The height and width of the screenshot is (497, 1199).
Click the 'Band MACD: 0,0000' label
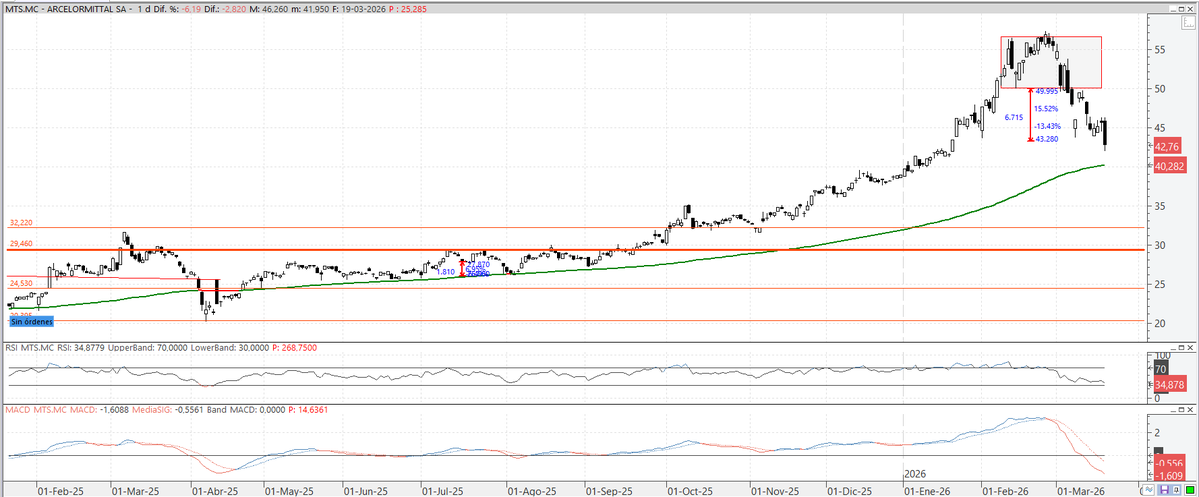(246, 410)
